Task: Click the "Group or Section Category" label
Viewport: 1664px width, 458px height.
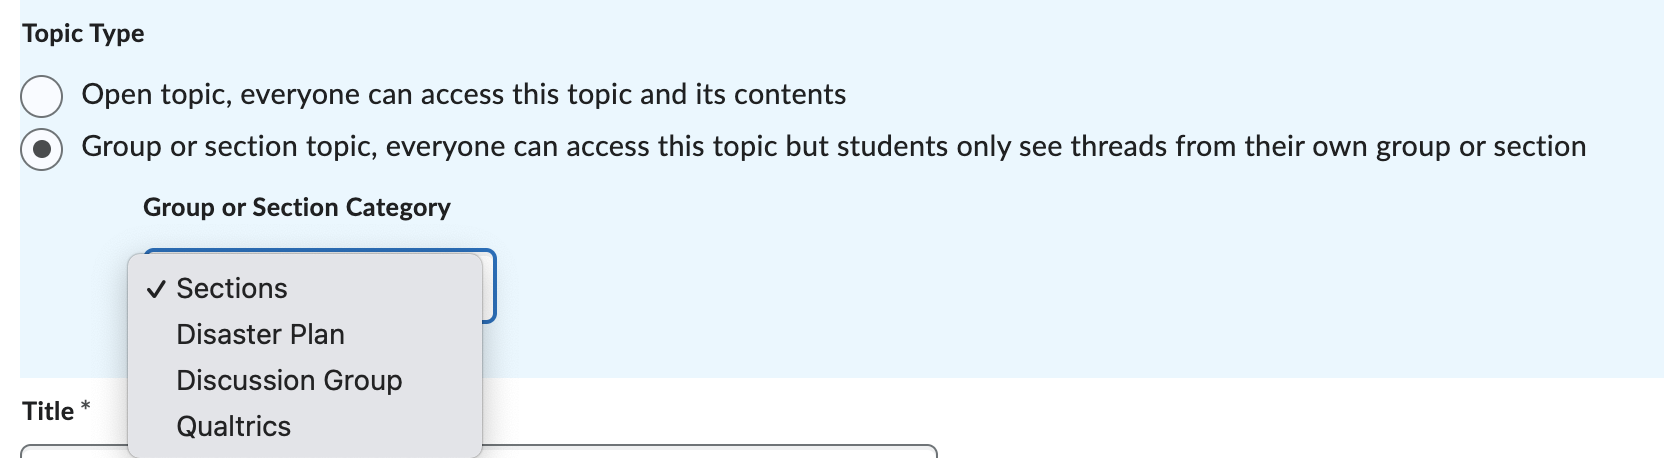Action: (x=296, y=208)
